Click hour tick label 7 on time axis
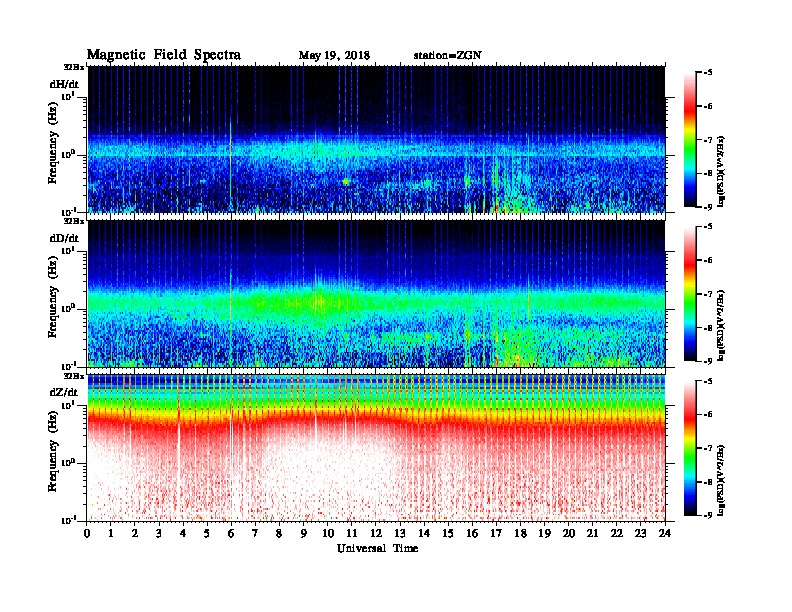 point(256,534)
